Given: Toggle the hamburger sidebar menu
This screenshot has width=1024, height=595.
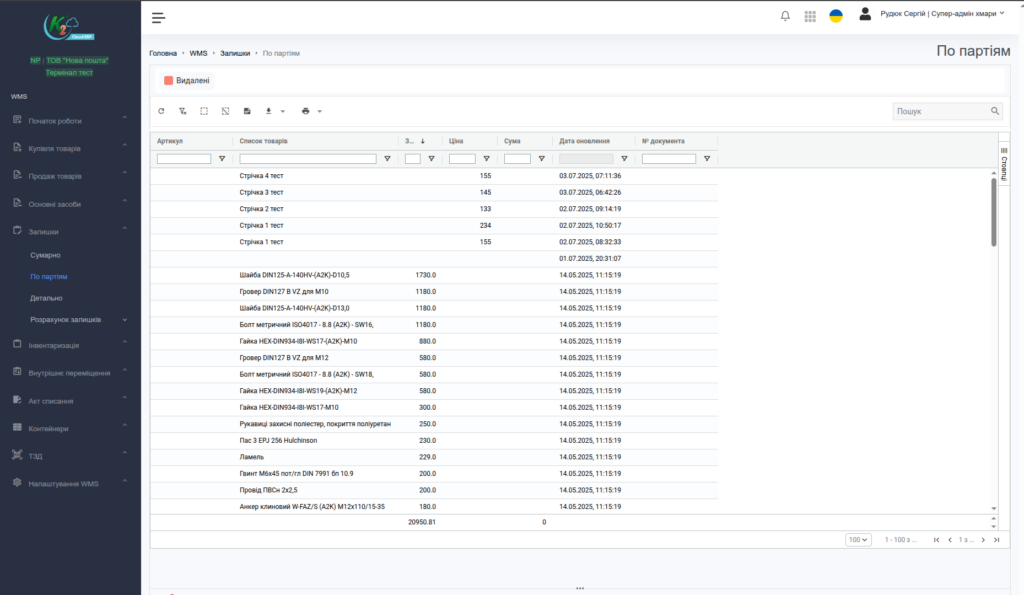Looking at the screenshot, I should point(159,17).
